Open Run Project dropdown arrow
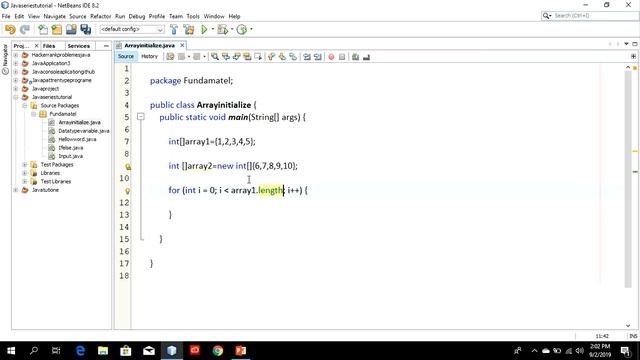 point(212,29)
